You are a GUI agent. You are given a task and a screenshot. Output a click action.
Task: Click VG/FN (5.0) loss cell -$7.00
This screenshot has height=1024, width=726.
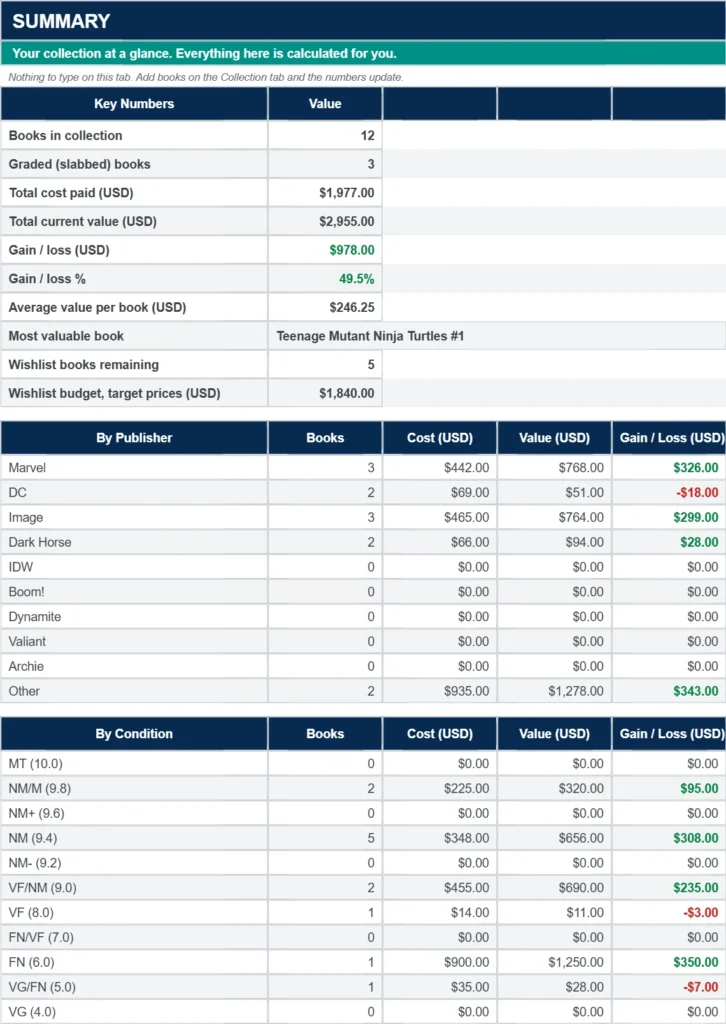pyautogui.click(x=669, y=987)
